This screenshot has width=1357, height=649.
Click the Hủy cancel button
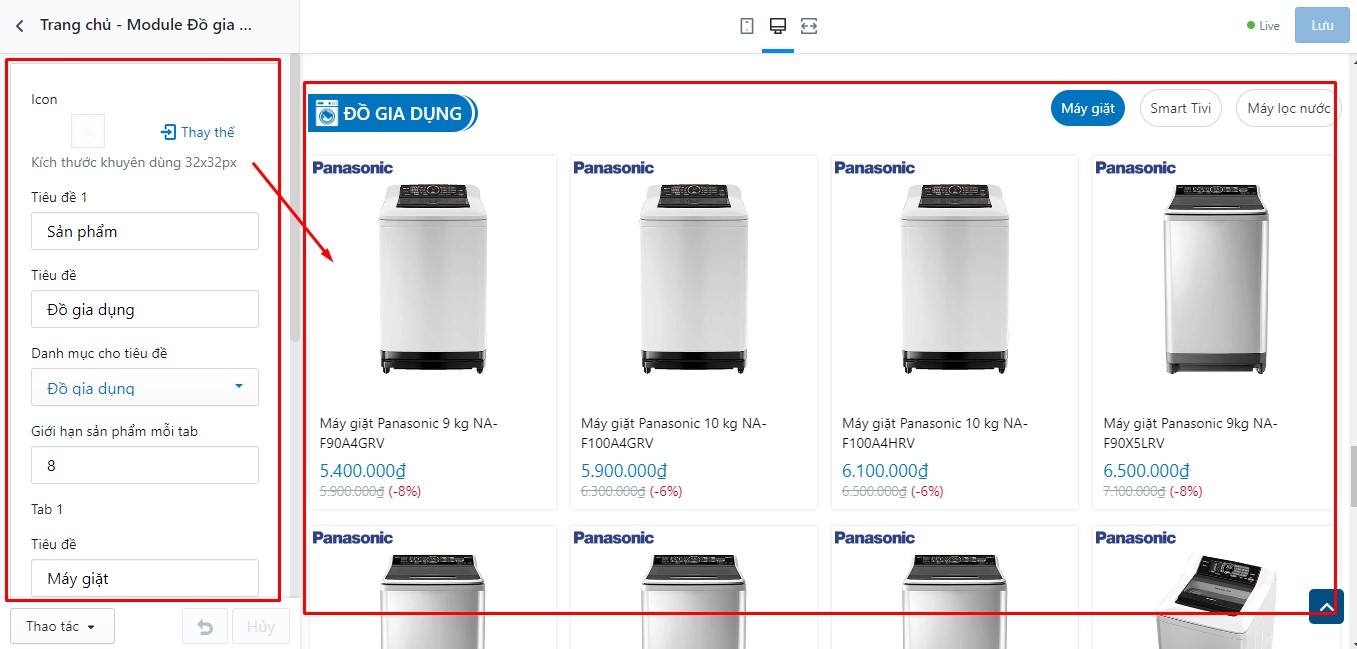pos(261,627)
